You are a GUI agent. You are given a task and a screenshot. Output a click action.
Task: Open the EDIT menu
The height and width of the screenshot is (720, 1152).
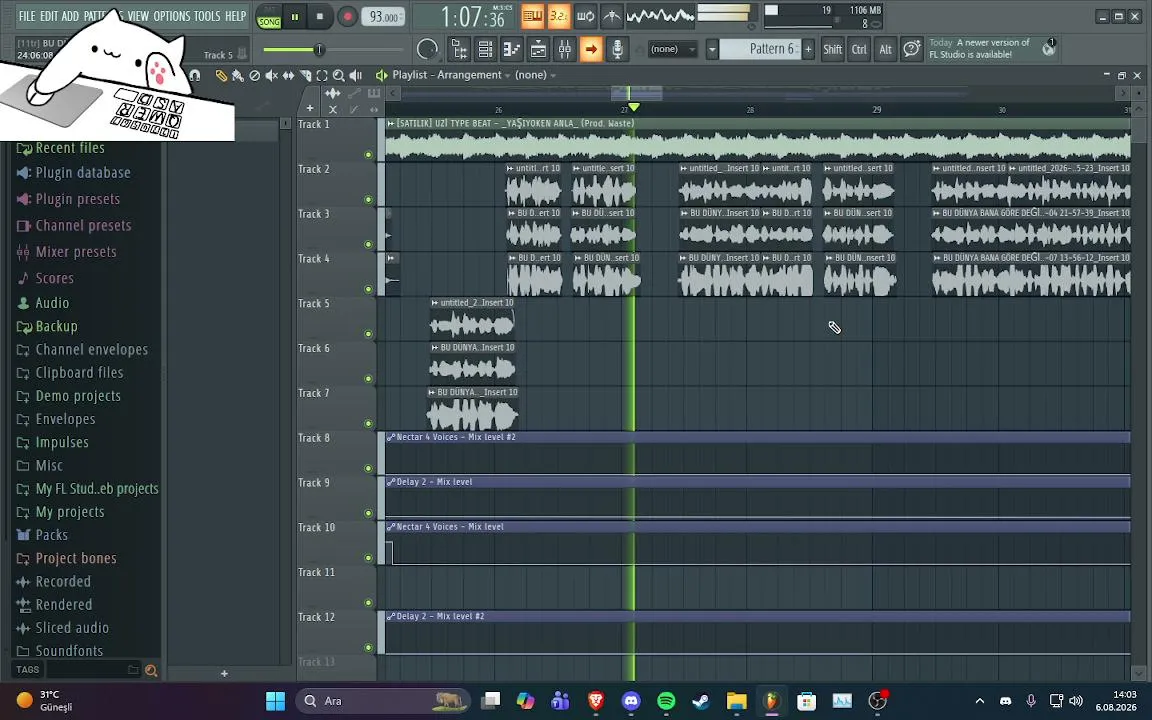[x=48, y=15]
